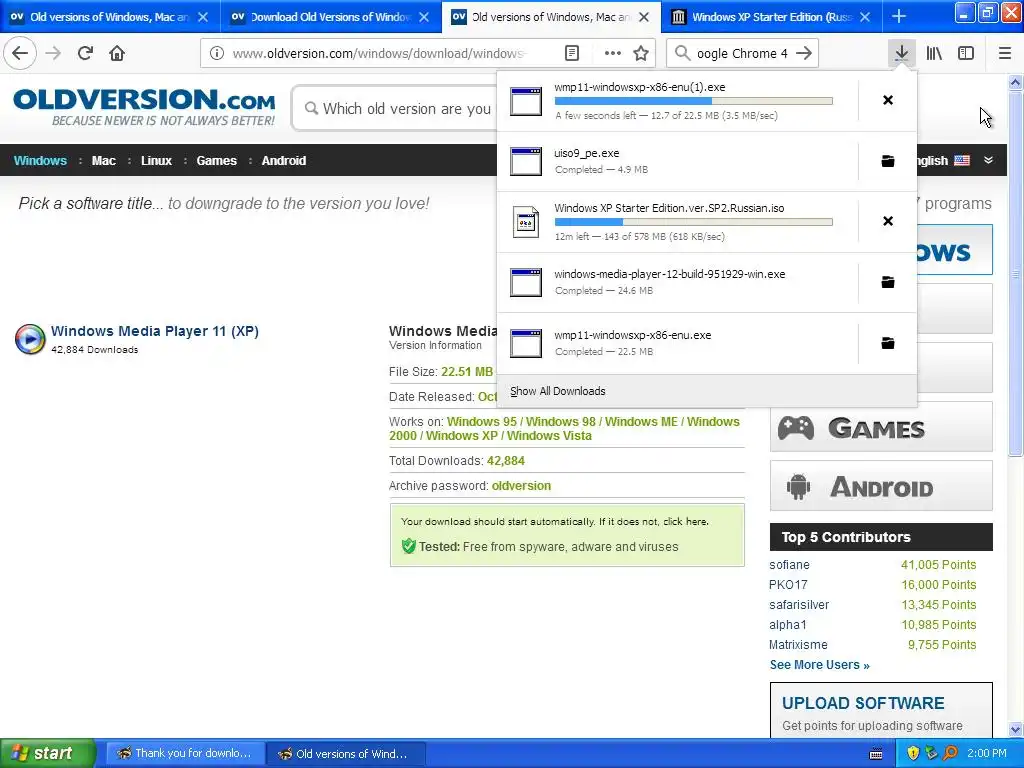Close the Download Old Versions tab
Screen dimensions: 1024x768
[x=424, y=17]
